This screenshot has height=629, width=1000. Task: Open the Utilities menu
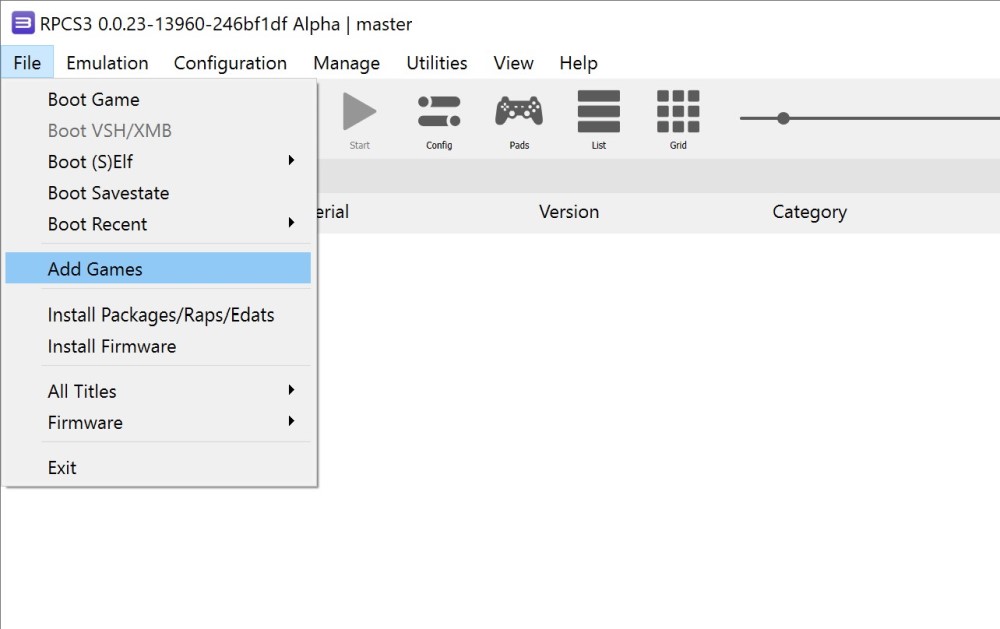pyautogui.click(x=436, y=63)
